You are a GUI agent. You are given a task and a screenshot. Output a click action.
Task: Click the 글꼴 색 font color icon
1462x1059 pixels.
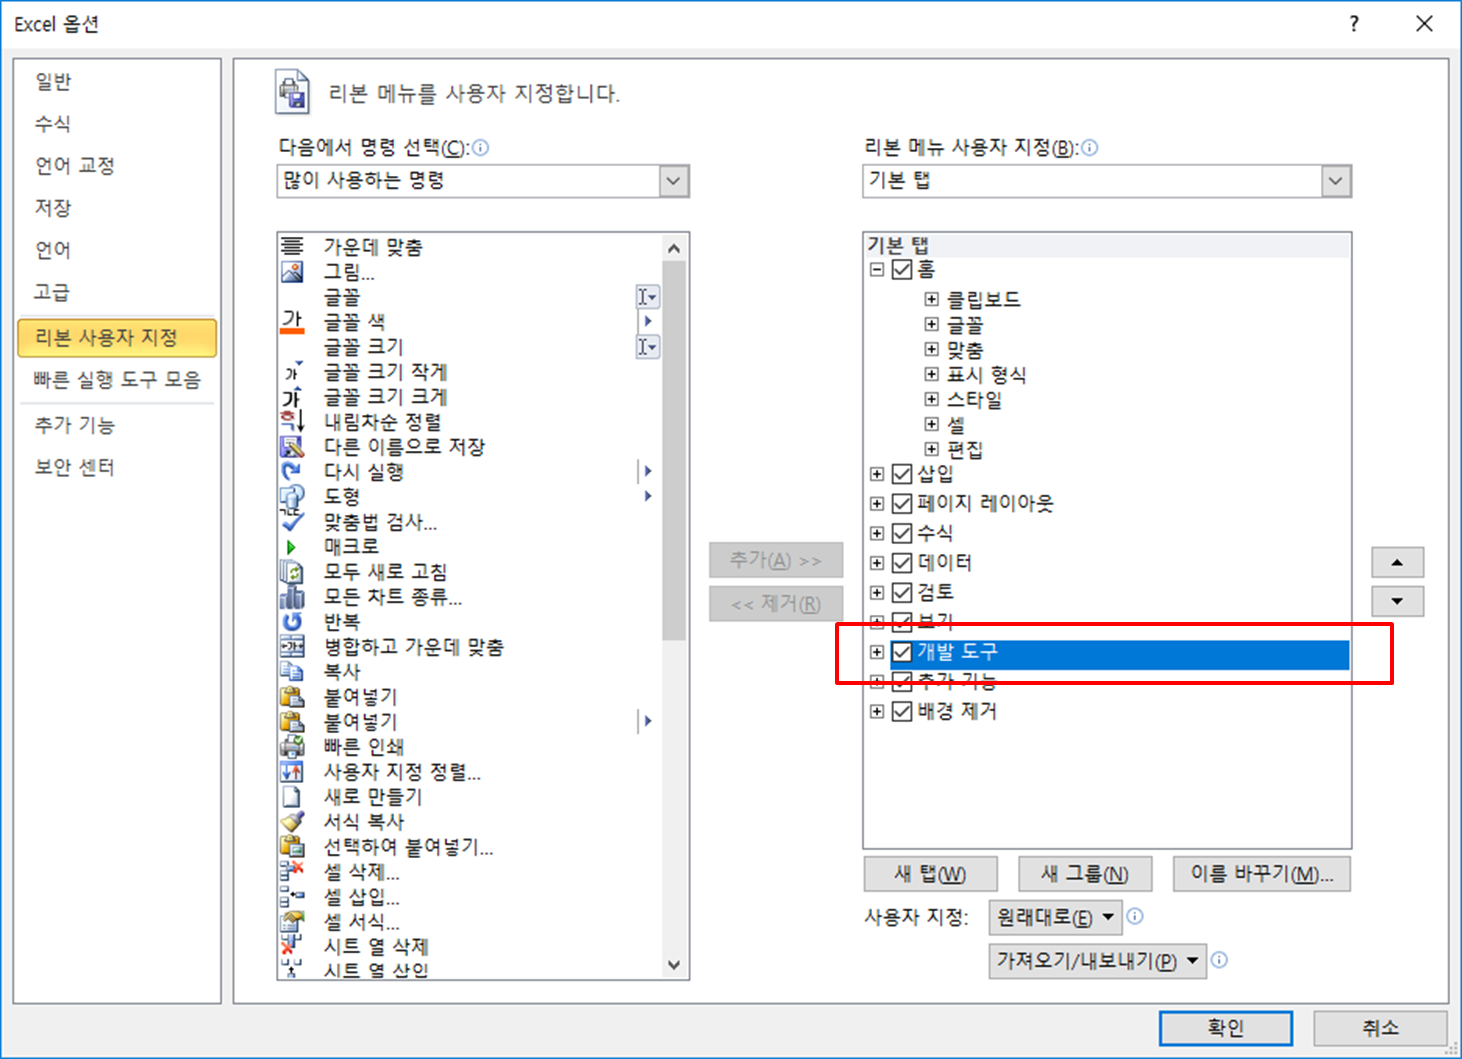coord(292,321)
